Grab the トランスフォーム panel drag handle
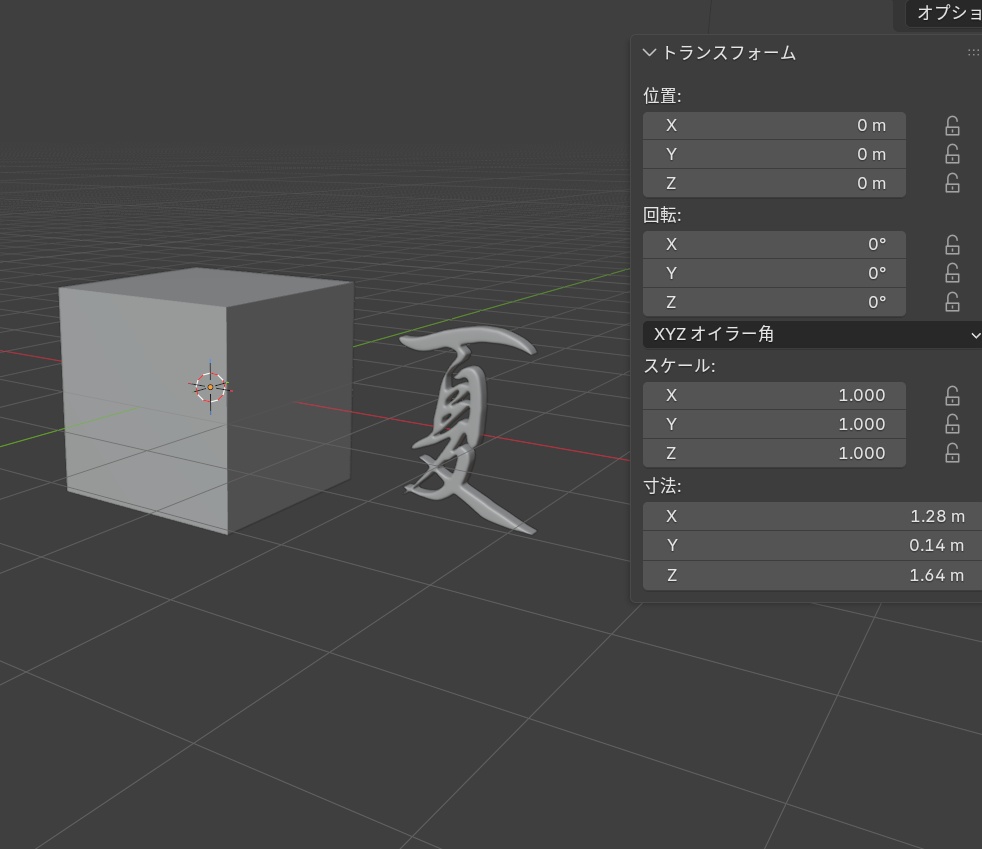 point(974,53)
